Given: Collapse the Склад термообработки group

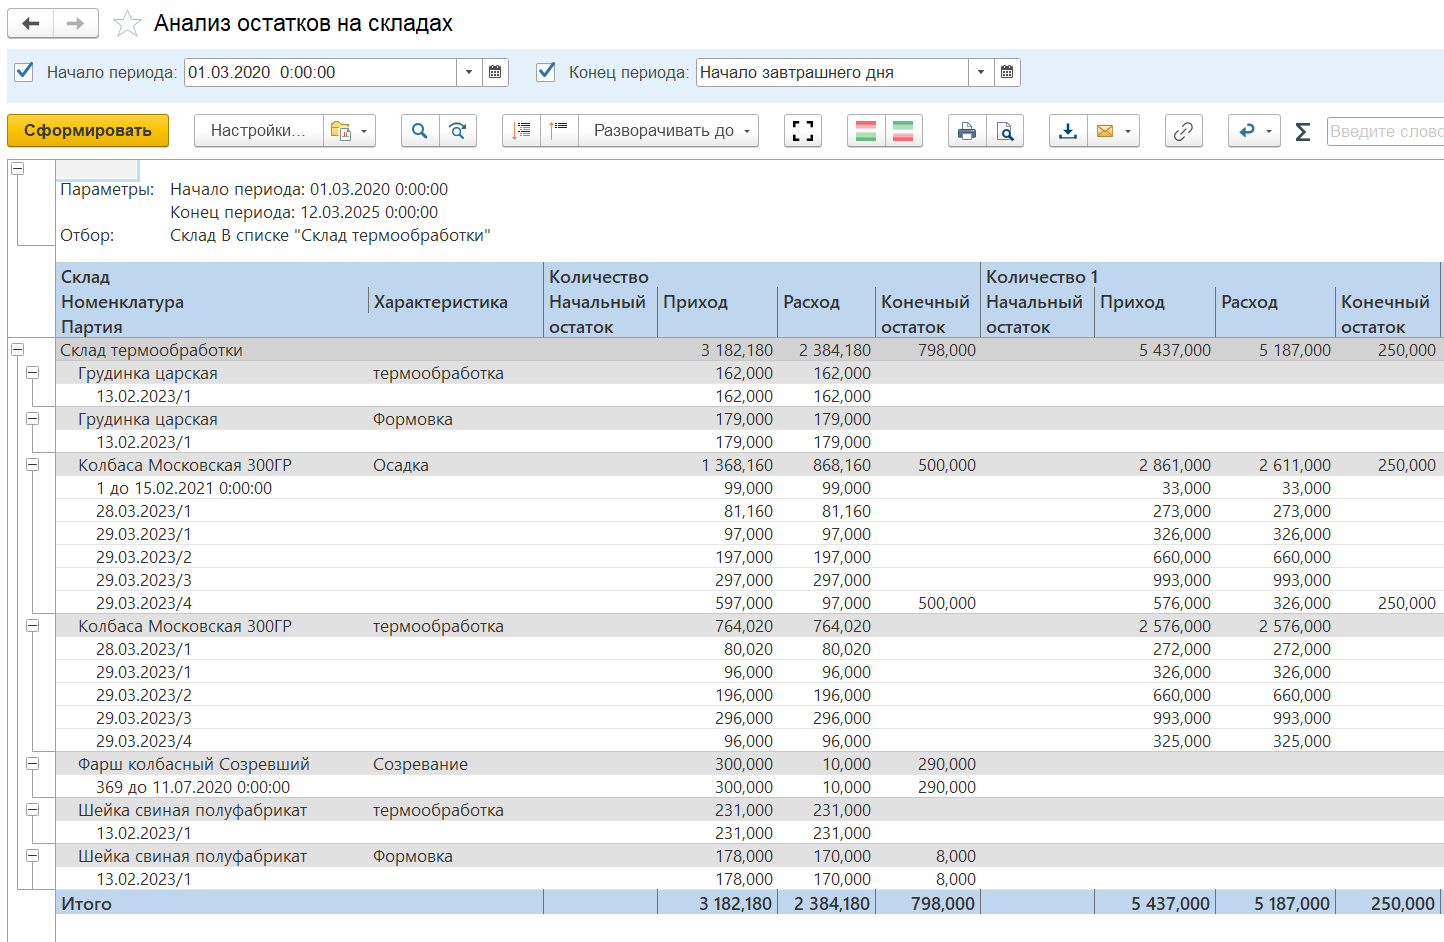Looking at the screenshot, I should click(17, 350).
